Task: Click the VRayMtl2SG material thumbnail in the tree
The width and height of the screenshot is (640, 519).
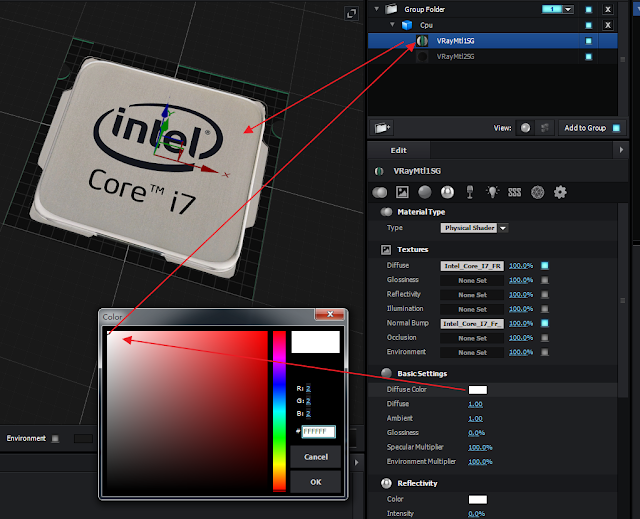Action: pos(422,56)
